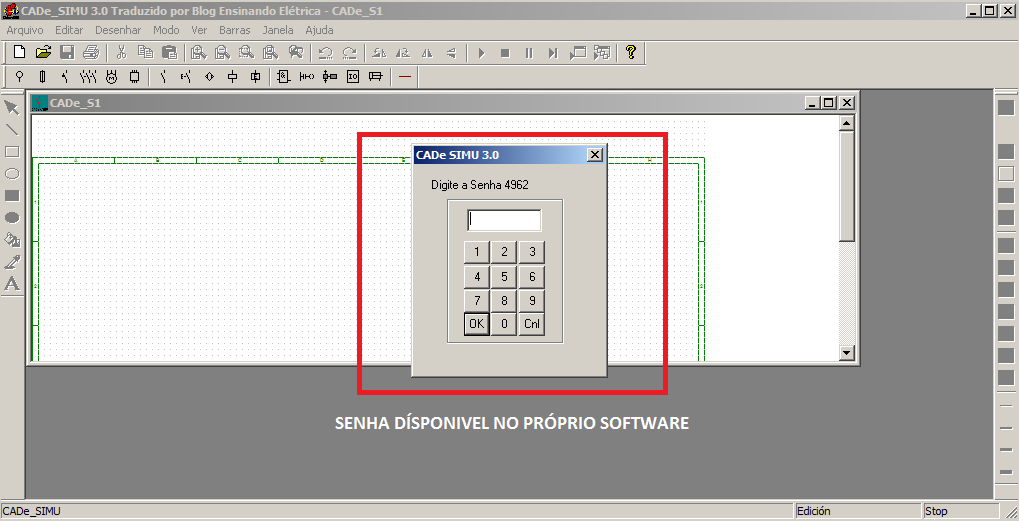Open the Modo menu
The width and height of the screenshot is (1019, 521).
166,30
